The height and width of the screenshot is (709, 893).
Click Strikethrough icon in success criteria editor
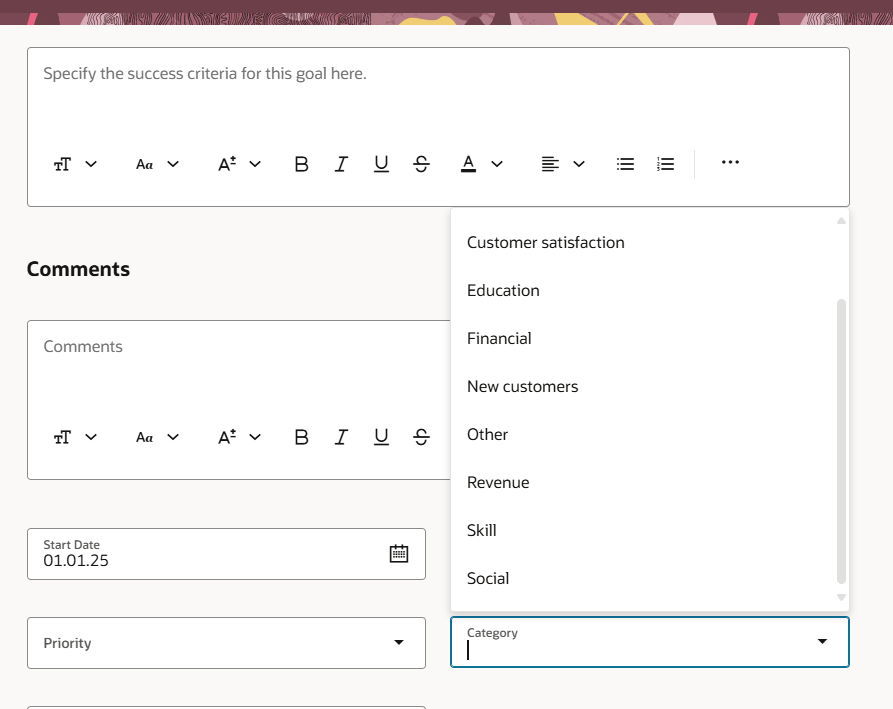point(421,164)
